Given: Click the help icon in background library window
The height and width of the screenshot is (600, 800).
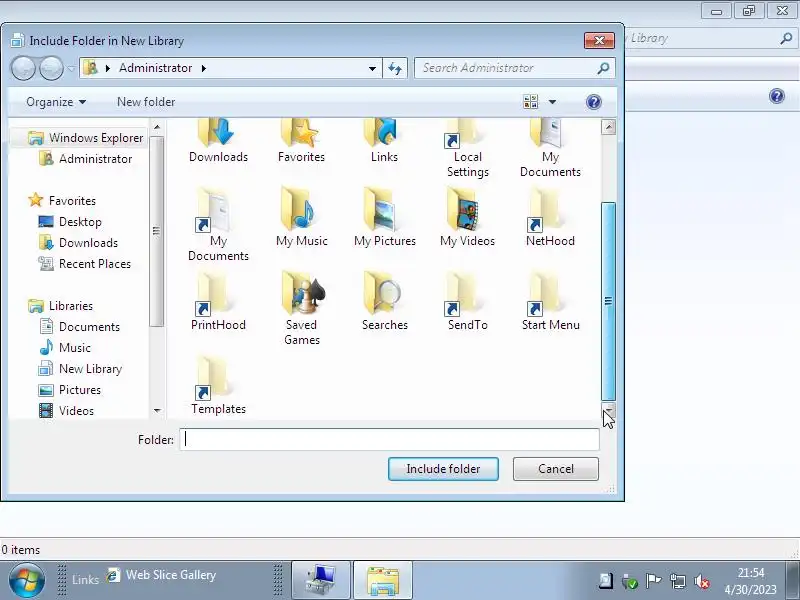Looking at the screenshot, I should coord(777,96).
